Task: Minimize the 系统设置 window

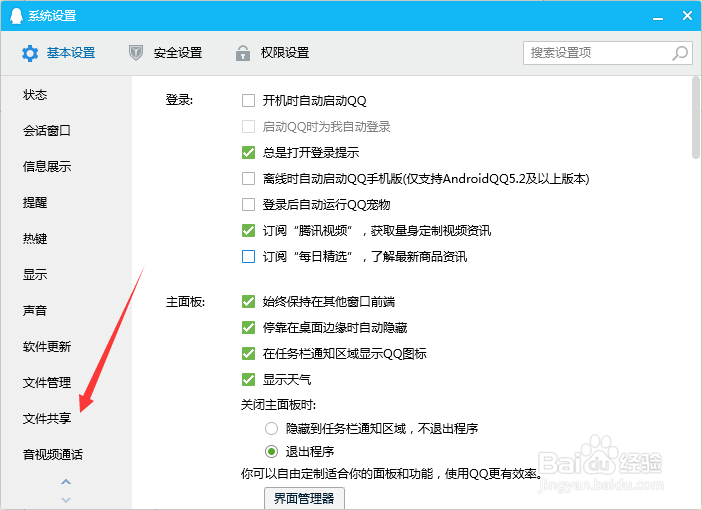Action: coord(657,17)
